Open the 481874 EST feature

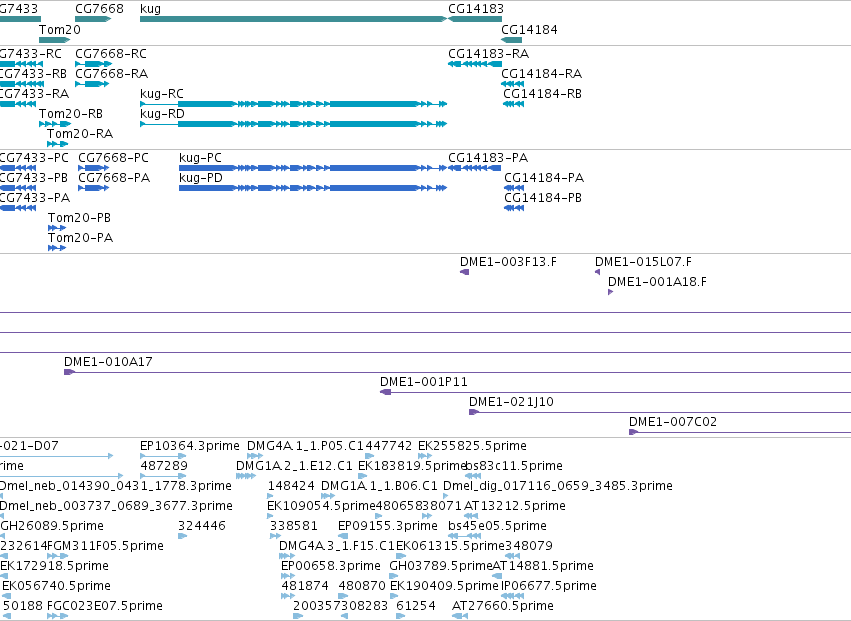pyautogui.click(x=288, y=596)
